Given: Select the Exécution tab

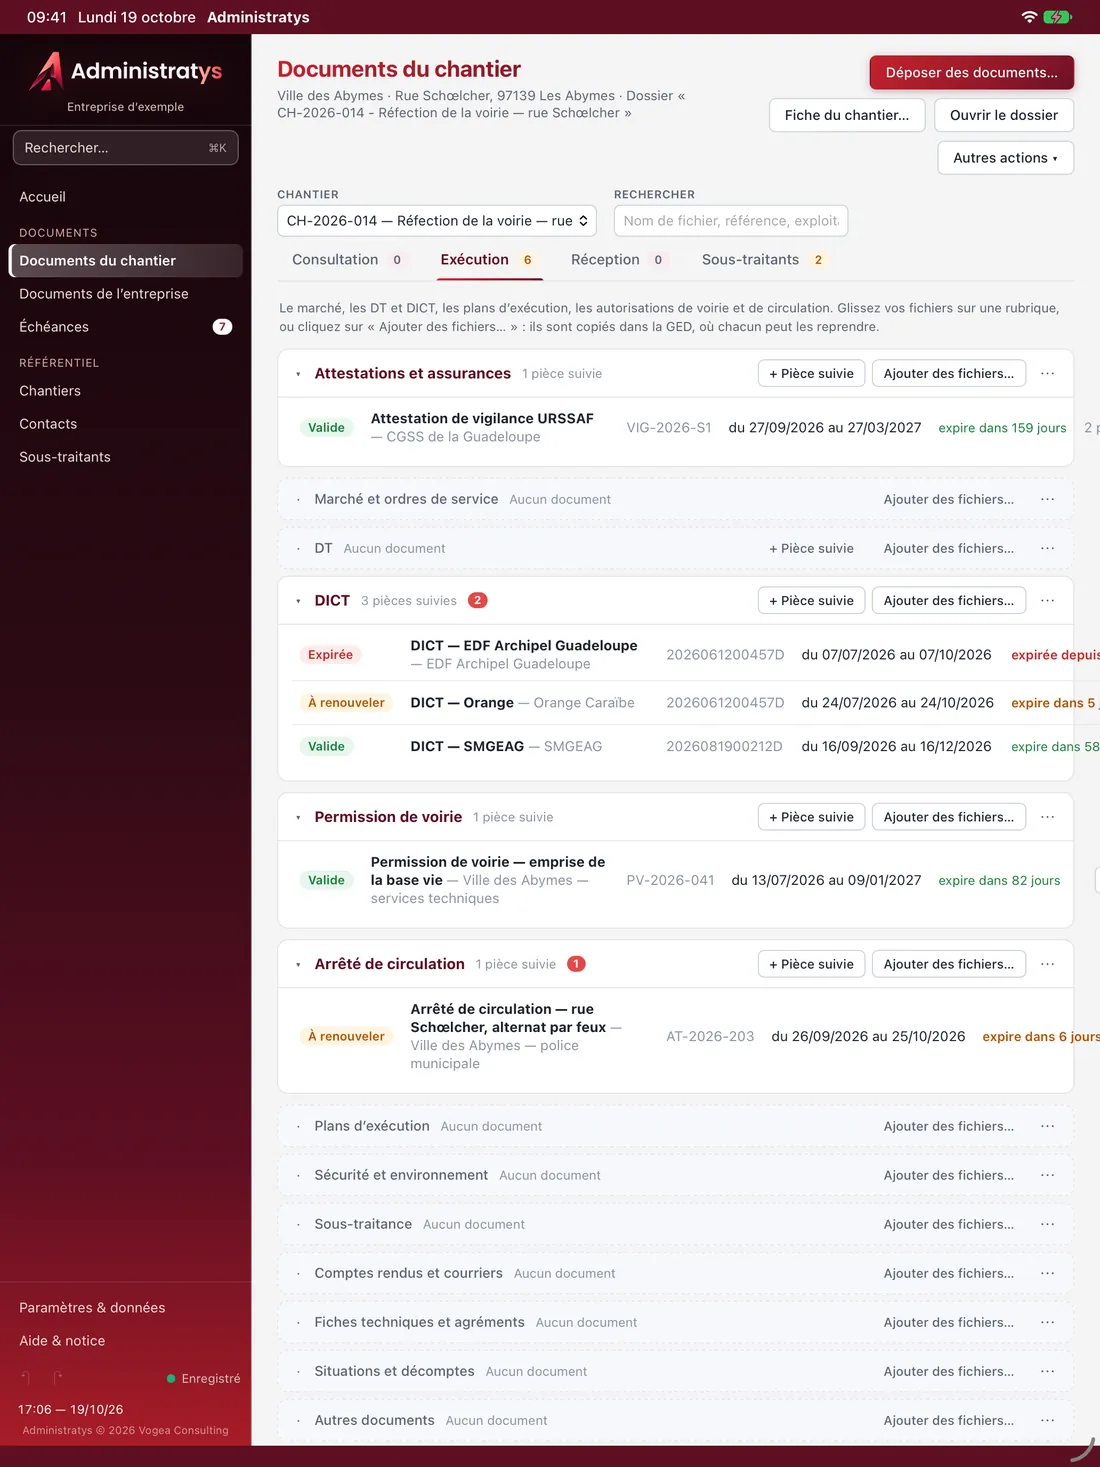Looking at the screenshot, I should tap(487, 260).
